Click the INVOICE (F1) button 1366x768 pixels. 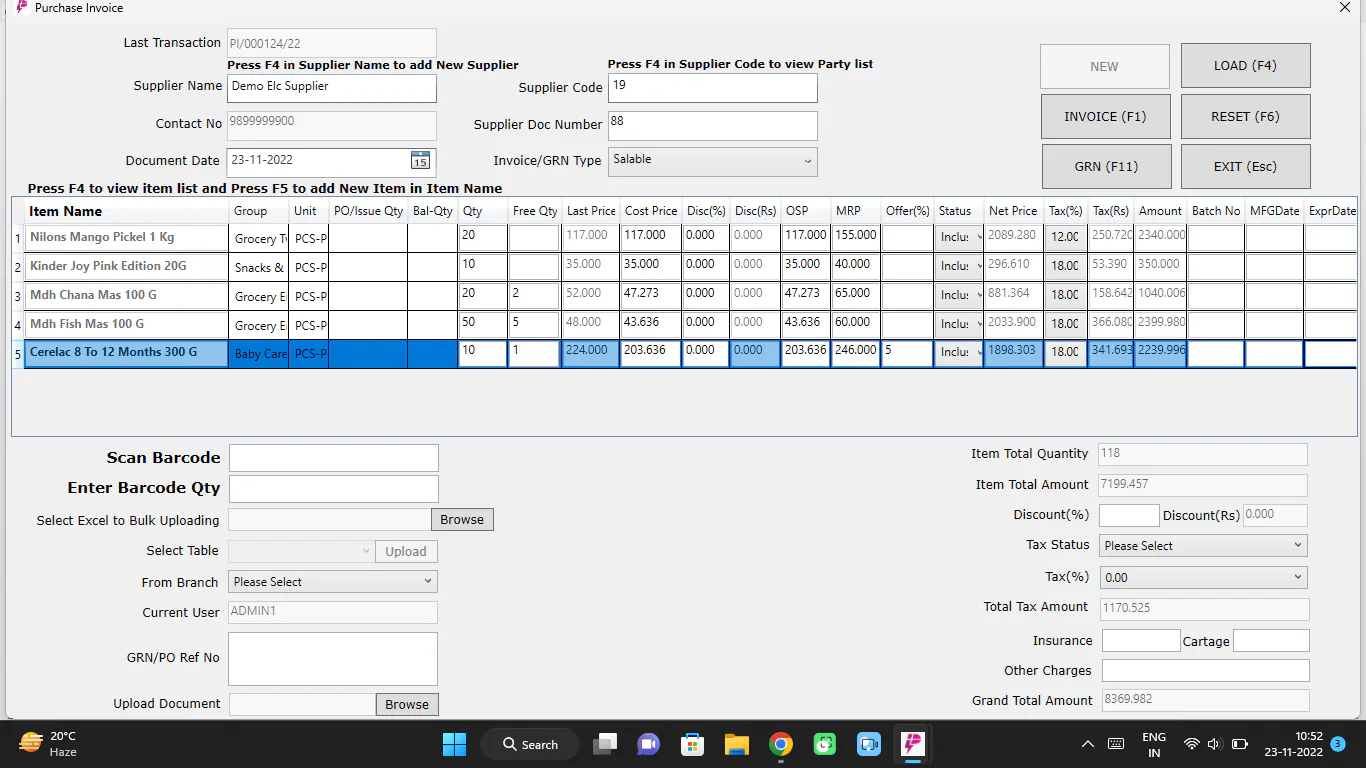pos(1105,116)
